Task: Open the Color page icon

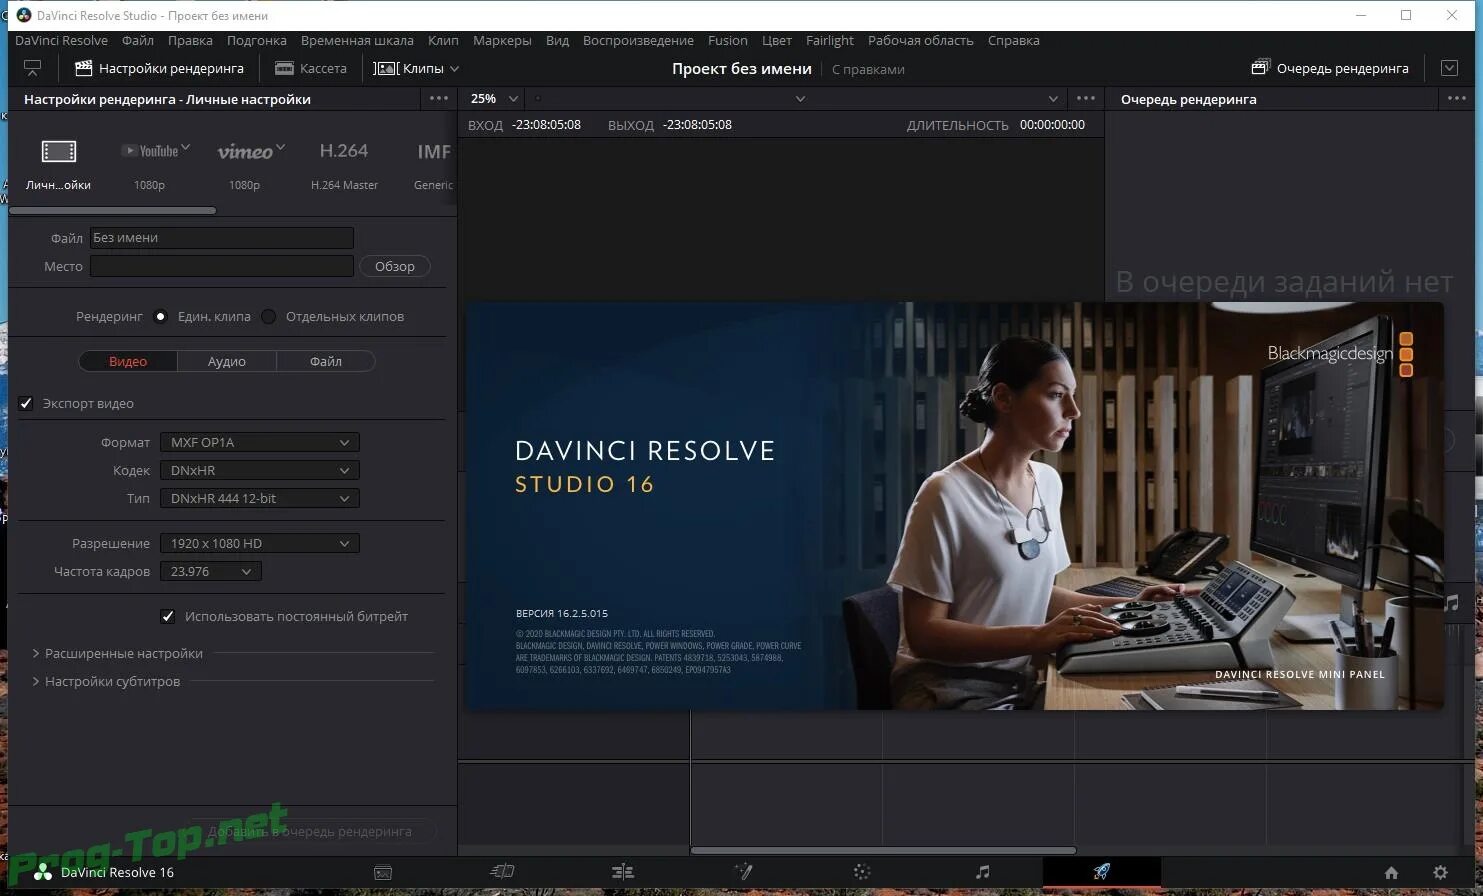Action: [862, 872]
